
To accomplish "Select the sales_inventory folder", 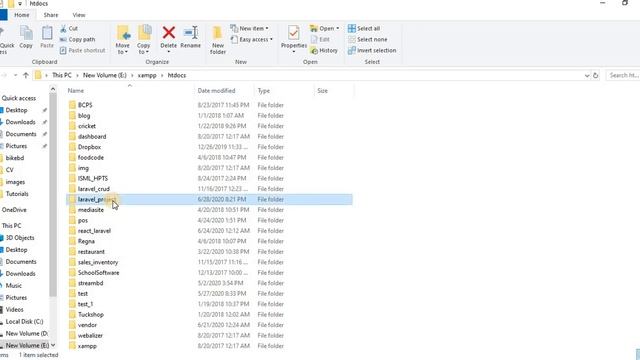I will point(98,262).
